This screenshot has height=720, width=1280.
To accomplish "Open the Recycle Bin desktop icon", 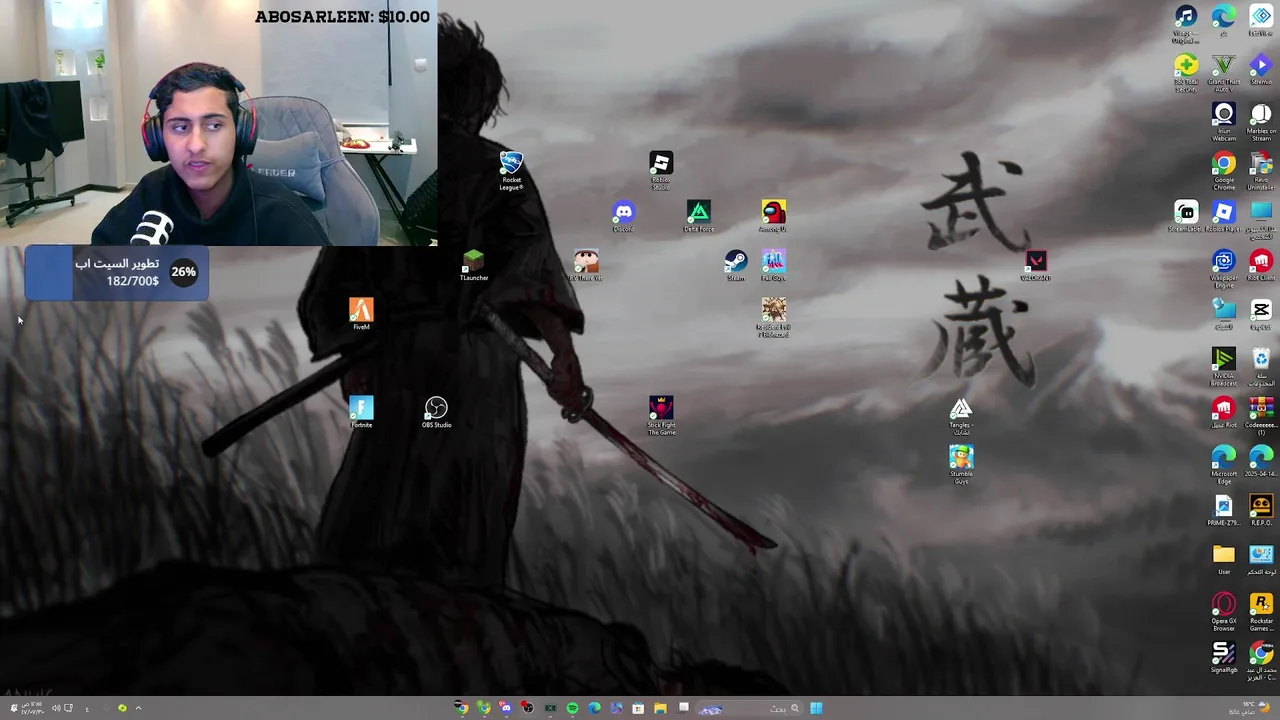I will pyautogui.click(x=1261, y=366).
